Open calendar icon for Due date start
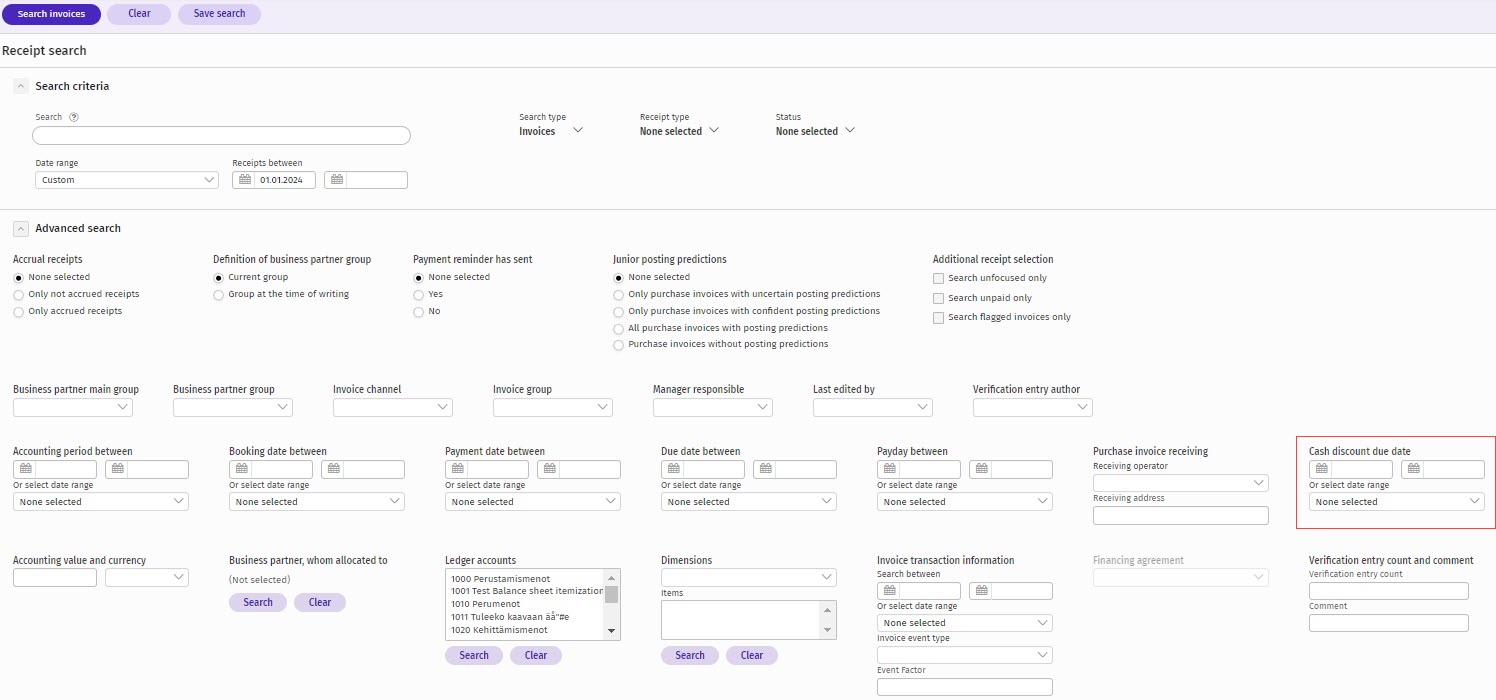This screenshot has width=1496, height=700. click(673, 469)
